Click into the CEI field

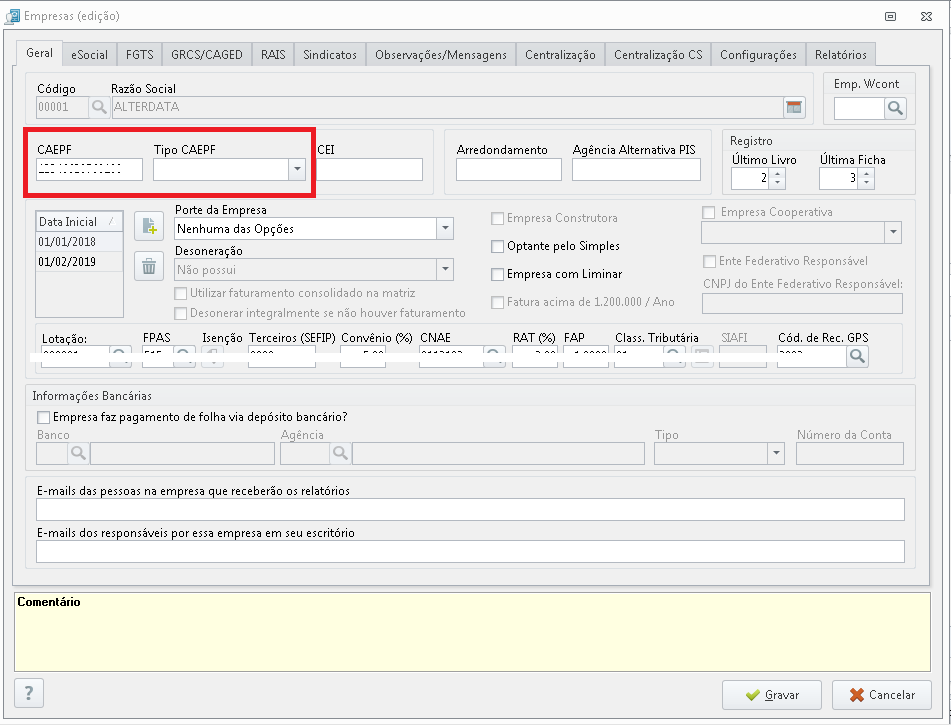pos(369,169)
